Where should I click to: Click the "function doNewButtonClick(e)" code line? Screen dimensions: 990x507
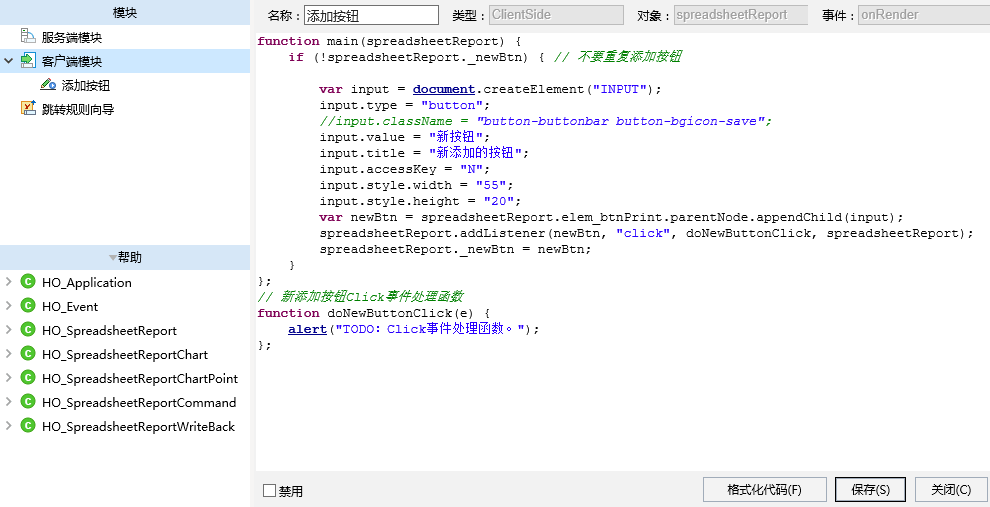tap(374, 313)
